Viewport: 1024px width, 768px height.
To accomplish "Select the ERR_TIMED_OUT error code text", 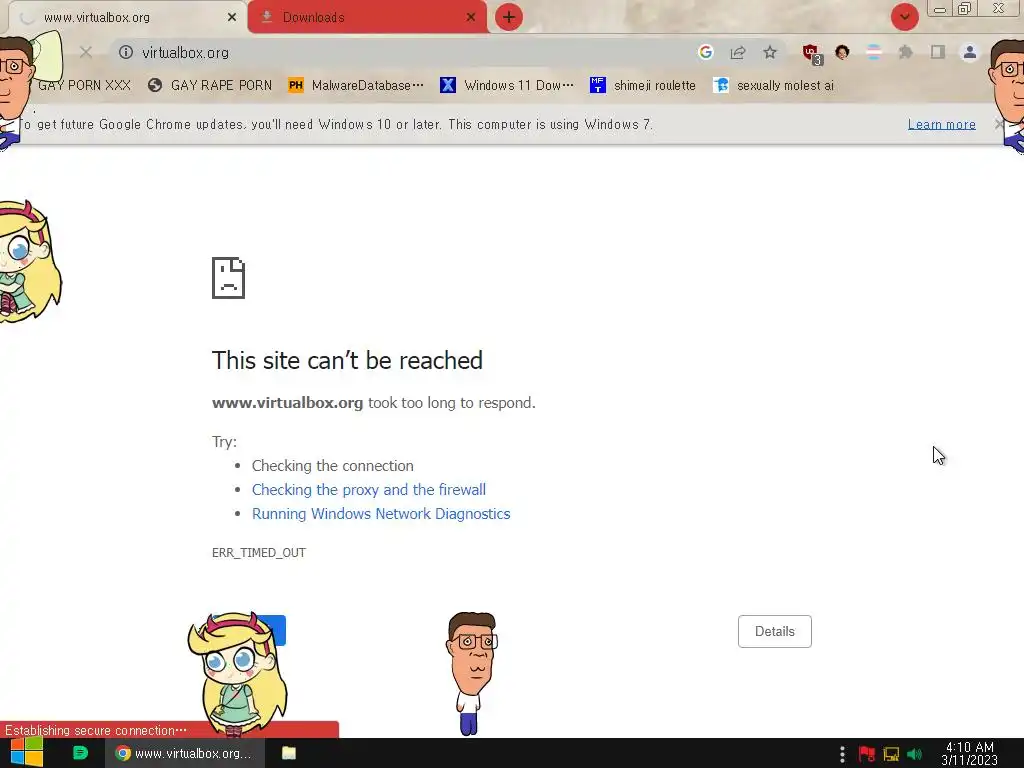I will click(259, 552).
